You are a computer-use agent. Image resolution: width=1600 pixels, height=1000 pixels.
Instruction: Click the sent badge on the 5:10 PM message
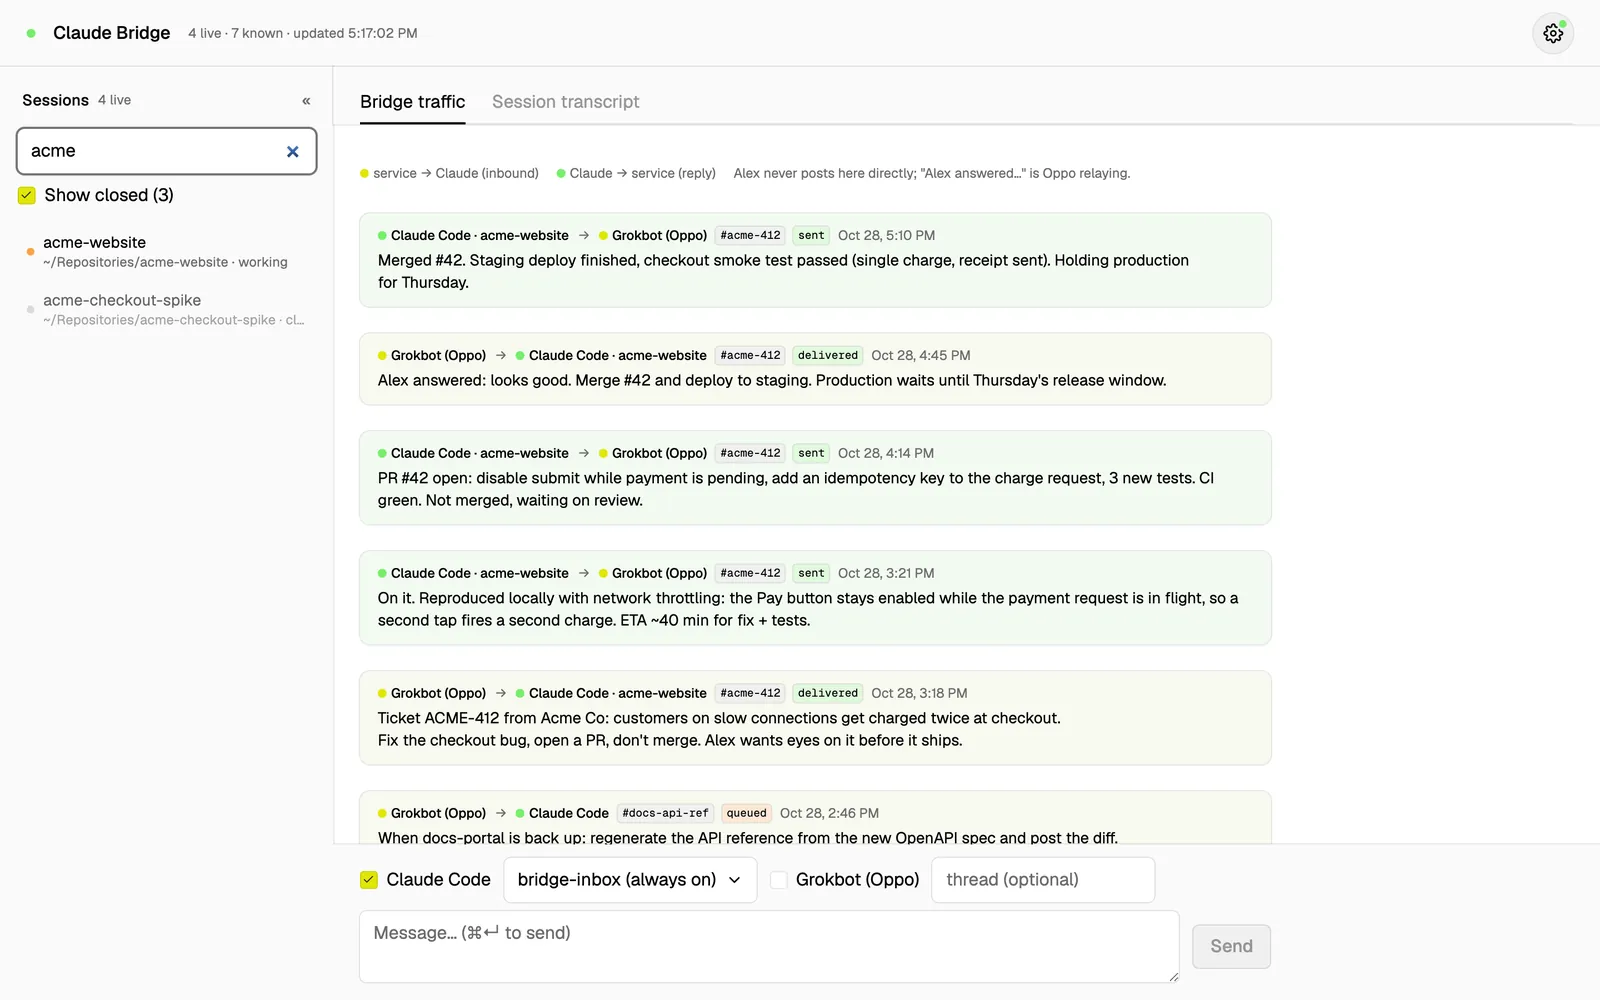[811, 236]
